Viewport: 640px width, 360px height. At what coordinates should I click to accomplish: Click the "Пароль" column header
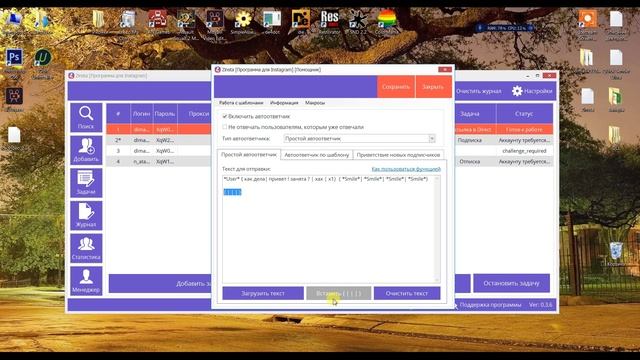coord(165,113)
